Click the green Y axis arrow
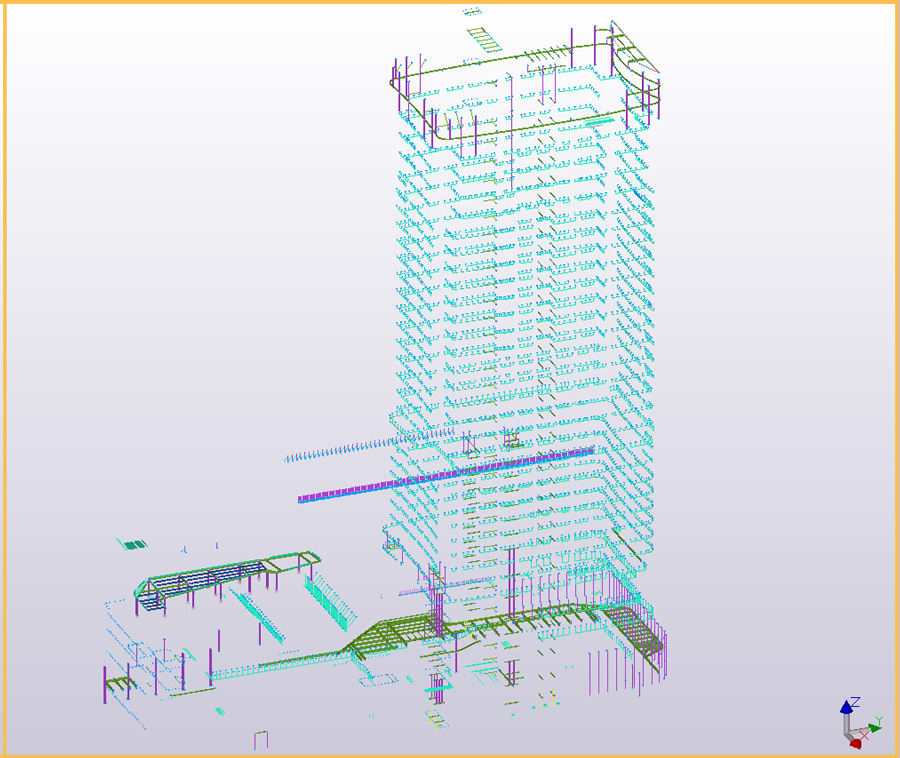The image size is (900, 758). pyautogui.click(x=873, y=726)
